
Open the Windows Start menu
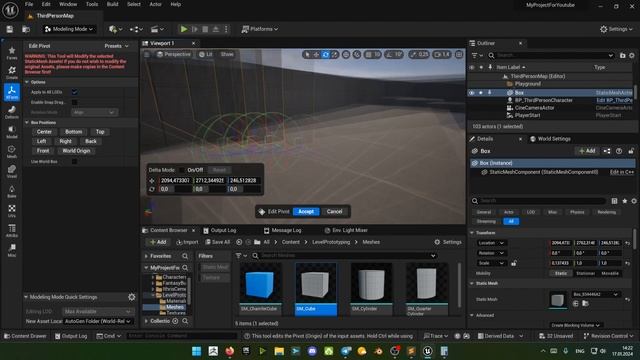196,351
